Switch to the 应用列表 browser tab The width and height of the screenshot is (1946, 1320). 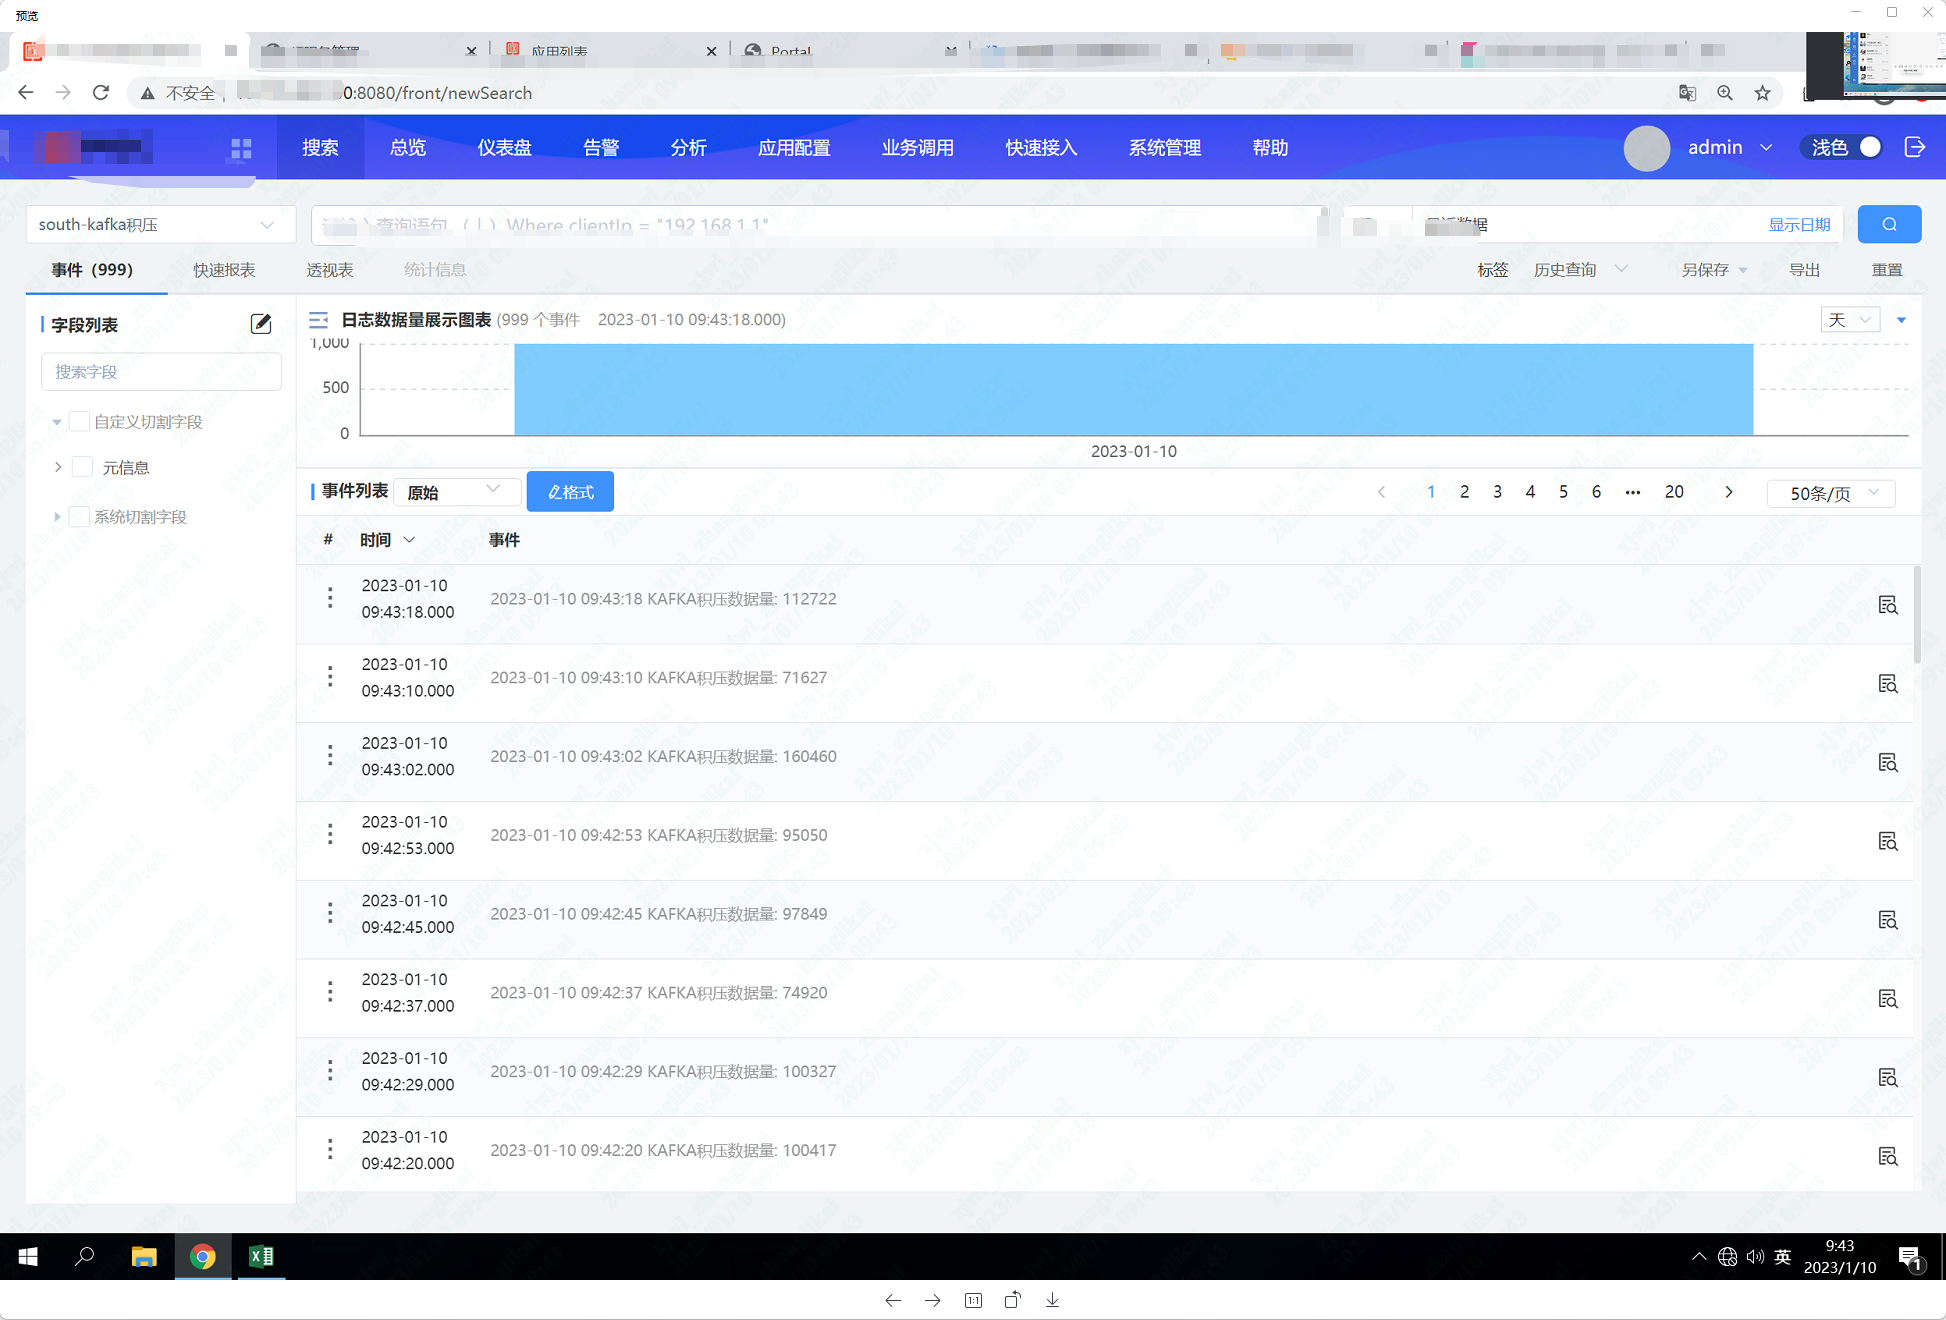[x=610, y=50]
